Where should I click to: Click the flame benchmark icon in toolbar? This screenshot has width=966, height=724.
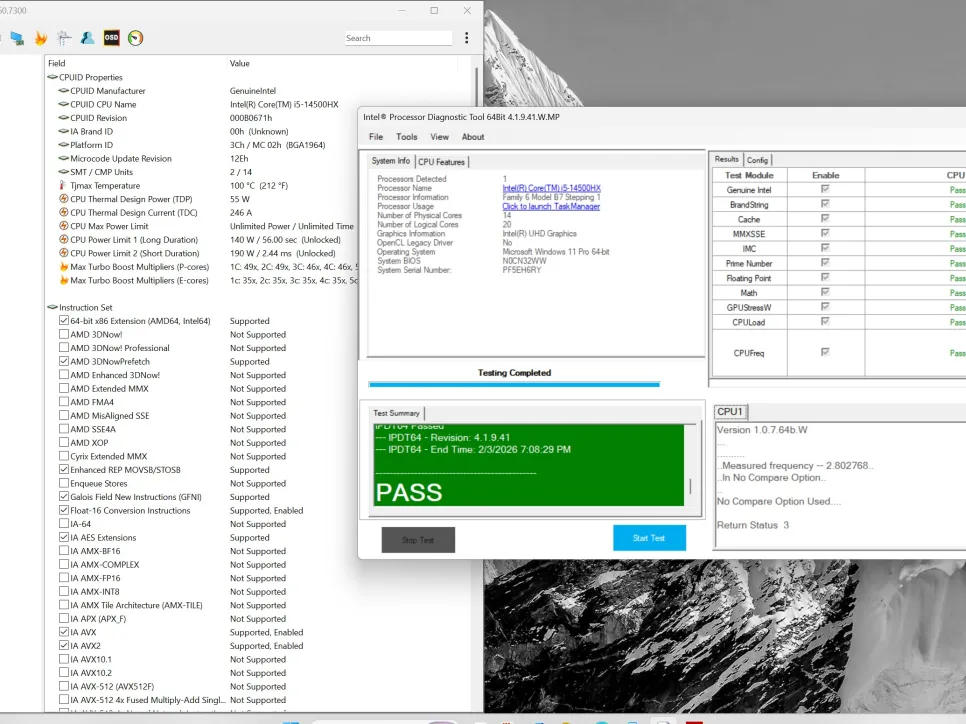[x=41, y=38]
